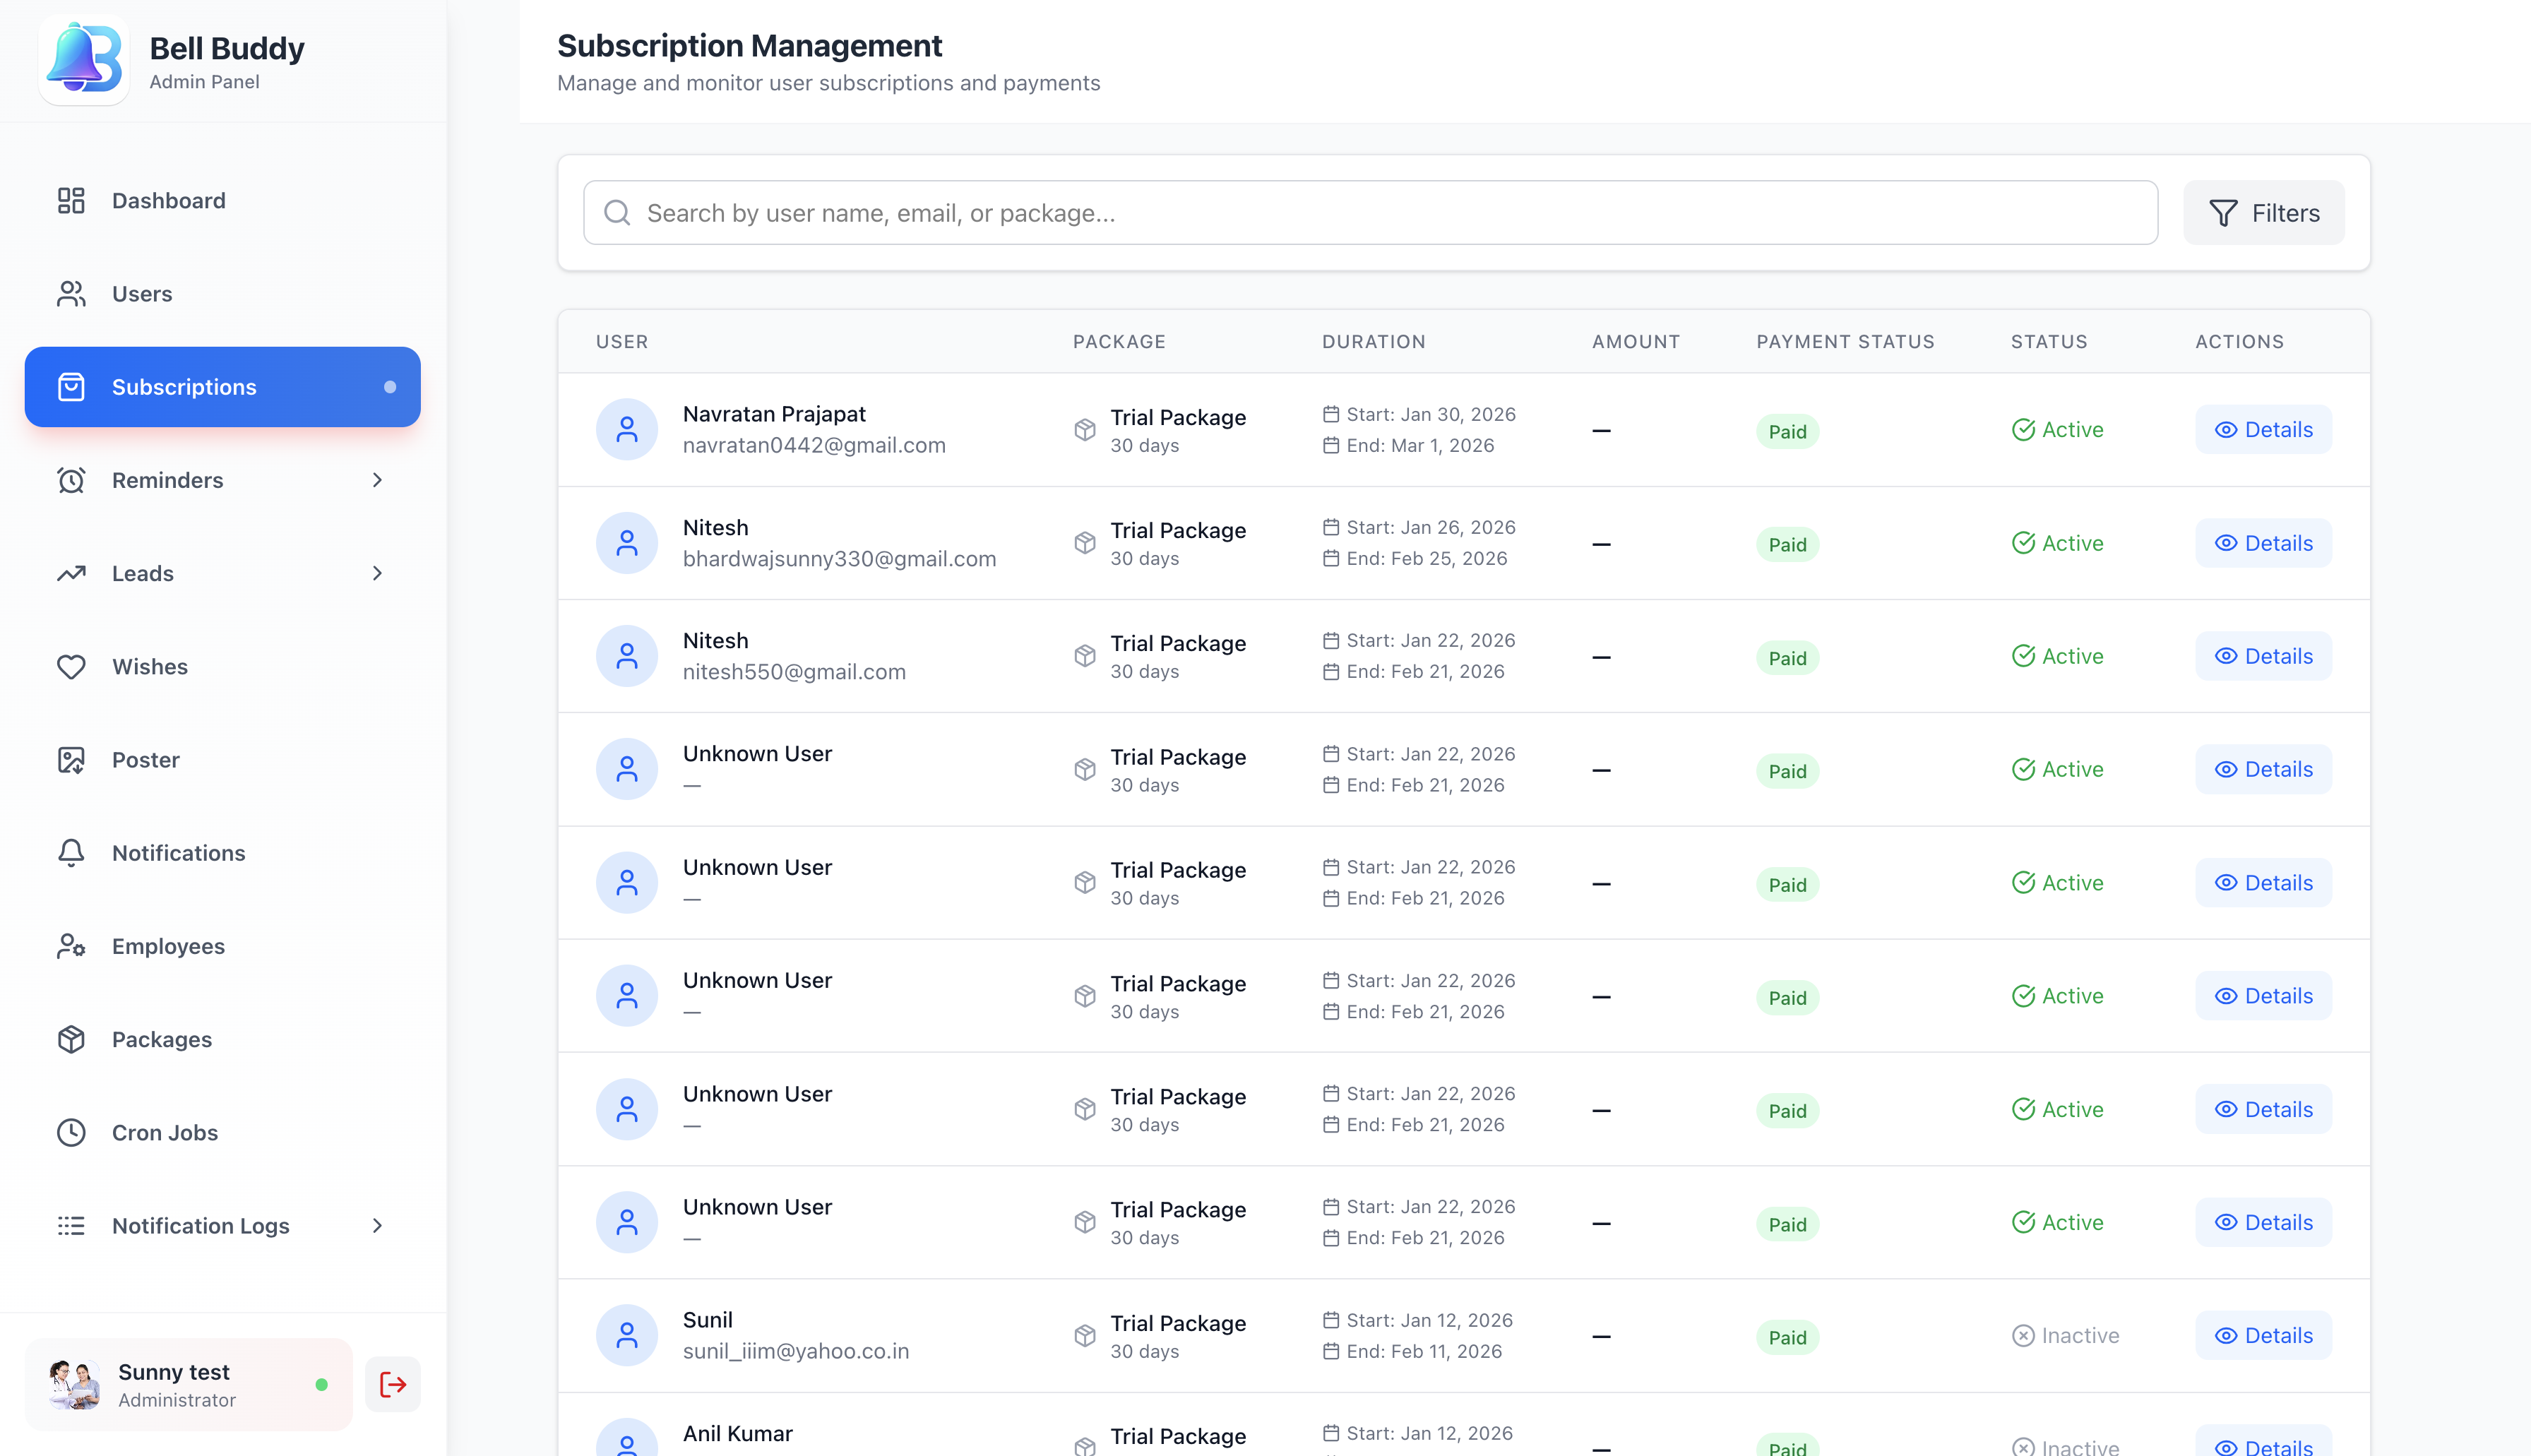Select the Dashboard grid icon
Viewport: 2531px width, 1456px height.
coord(71,200)
